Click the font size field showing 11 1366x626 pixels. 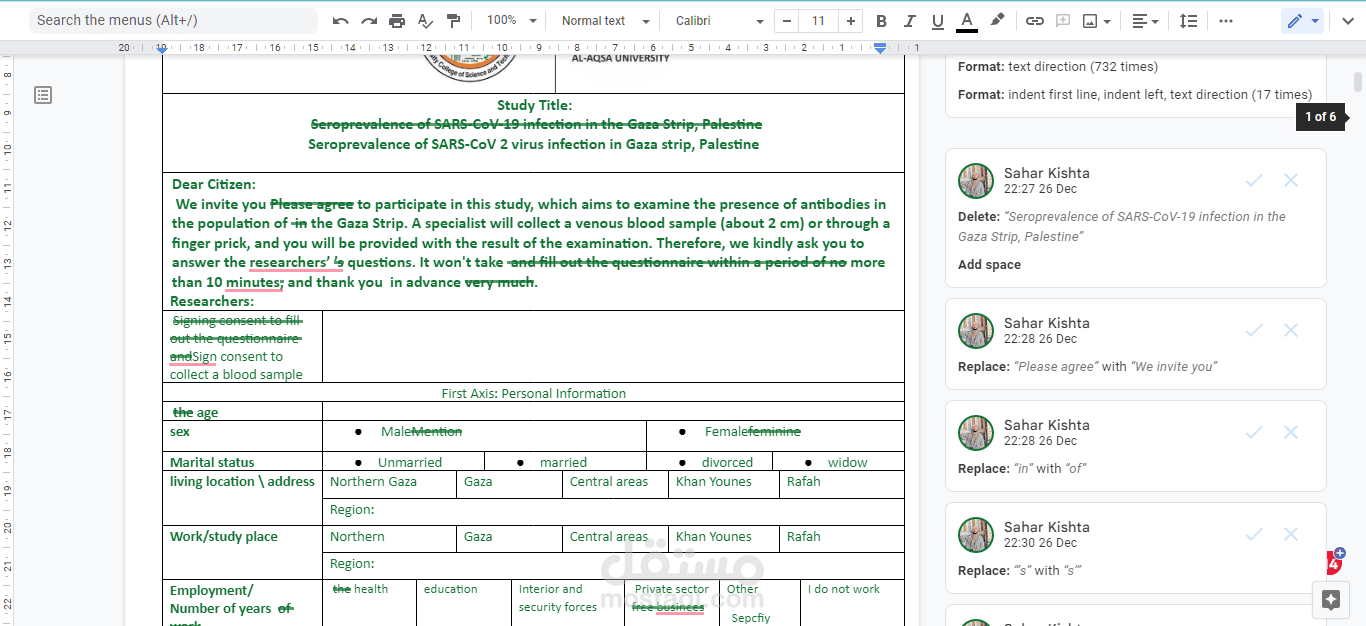point(819,21)
